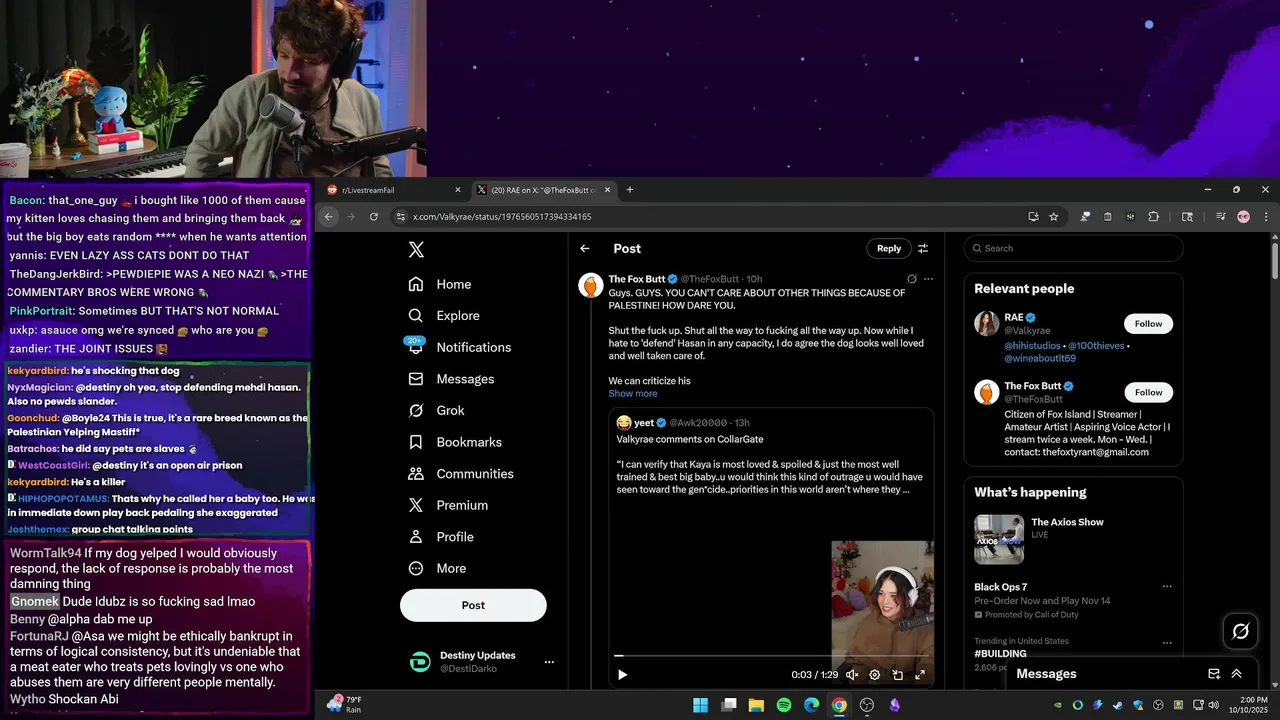Open Bookmarks in X sidebar

[x=456, y=442]
